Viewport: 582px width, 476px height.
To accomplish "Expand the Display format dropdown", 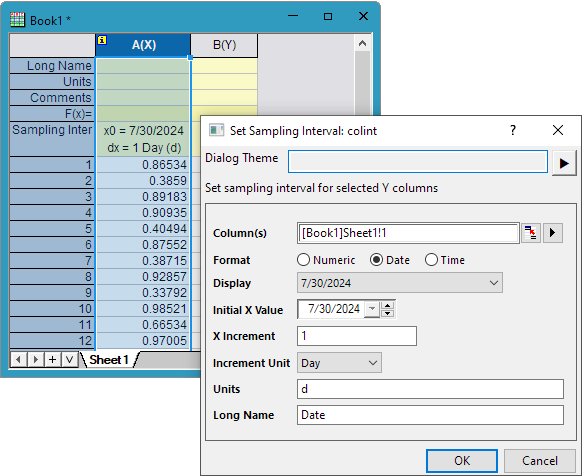I will (400, 283).
